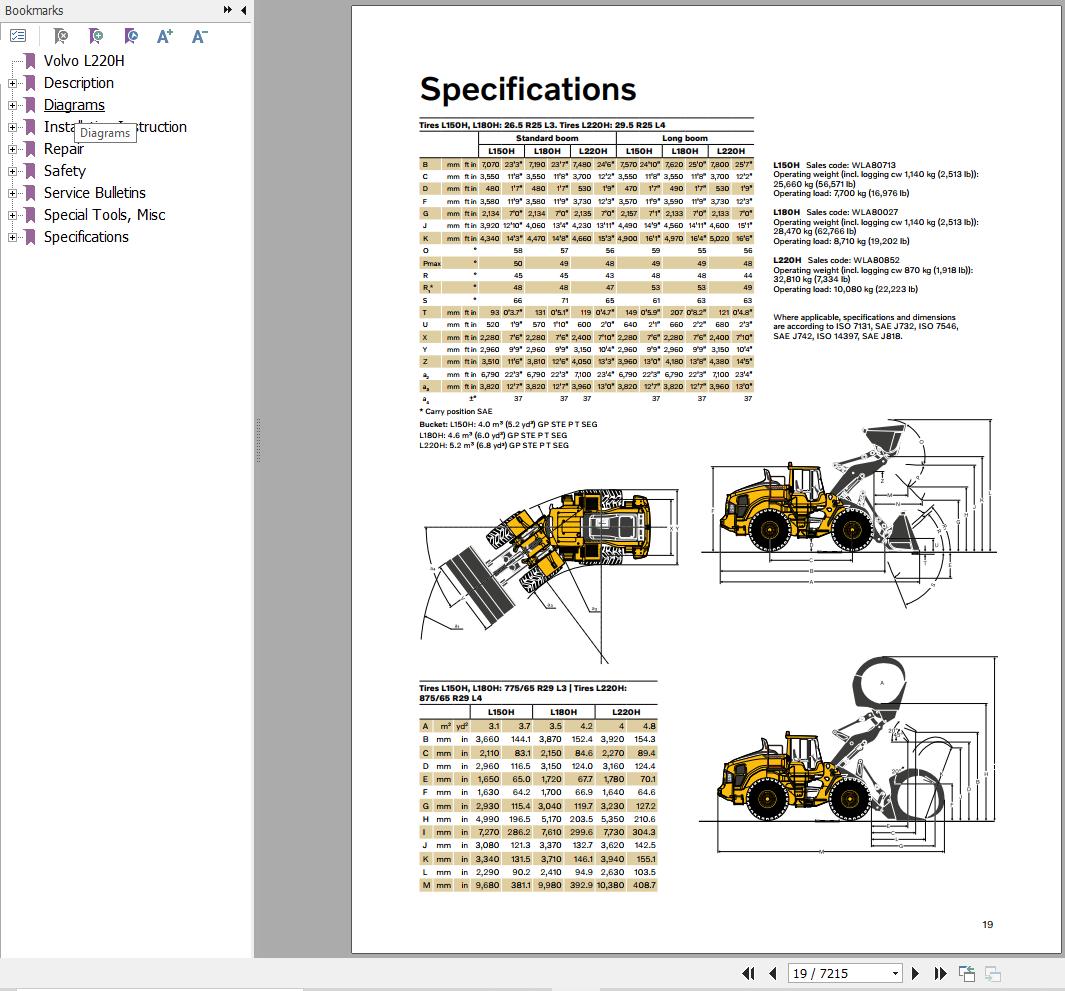Click the next page arrow
Viewport: 1065px width, 991px height.
[916, 972]
